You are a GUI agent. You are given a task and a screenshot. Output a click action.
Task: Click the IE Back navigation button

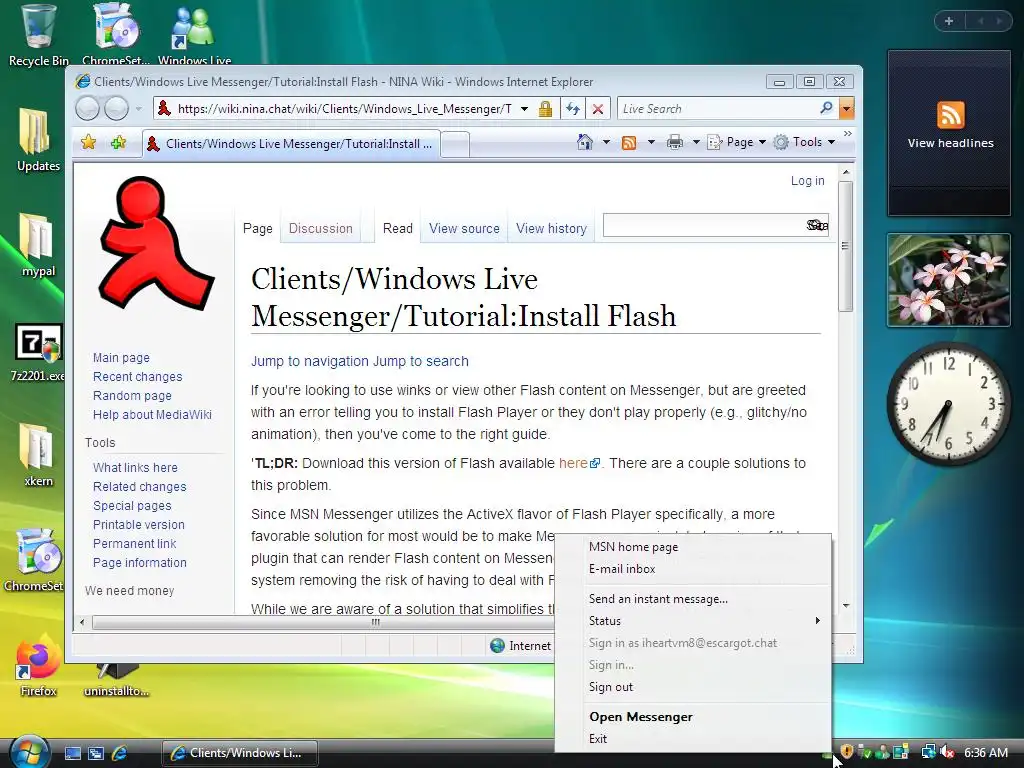tap(88, 108)
